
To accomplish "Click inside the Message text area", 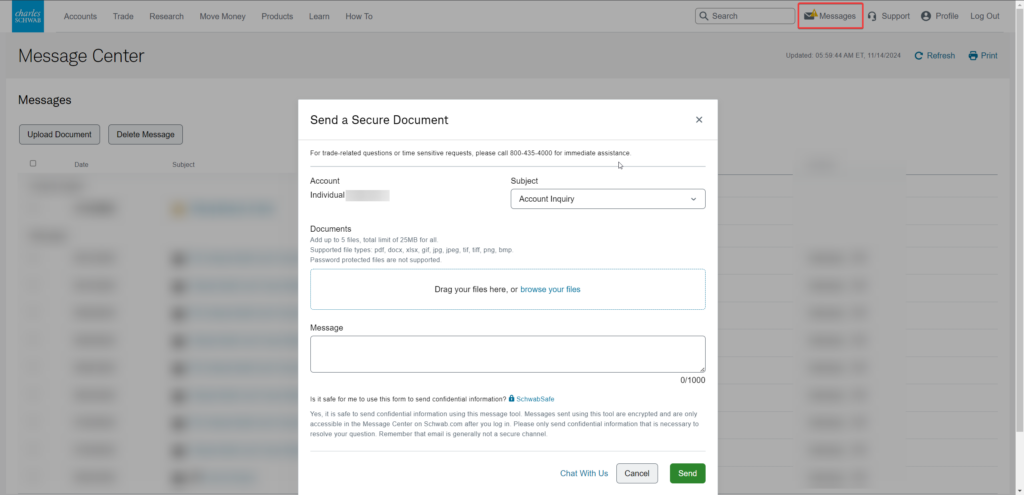I will (x=507, y=354).
